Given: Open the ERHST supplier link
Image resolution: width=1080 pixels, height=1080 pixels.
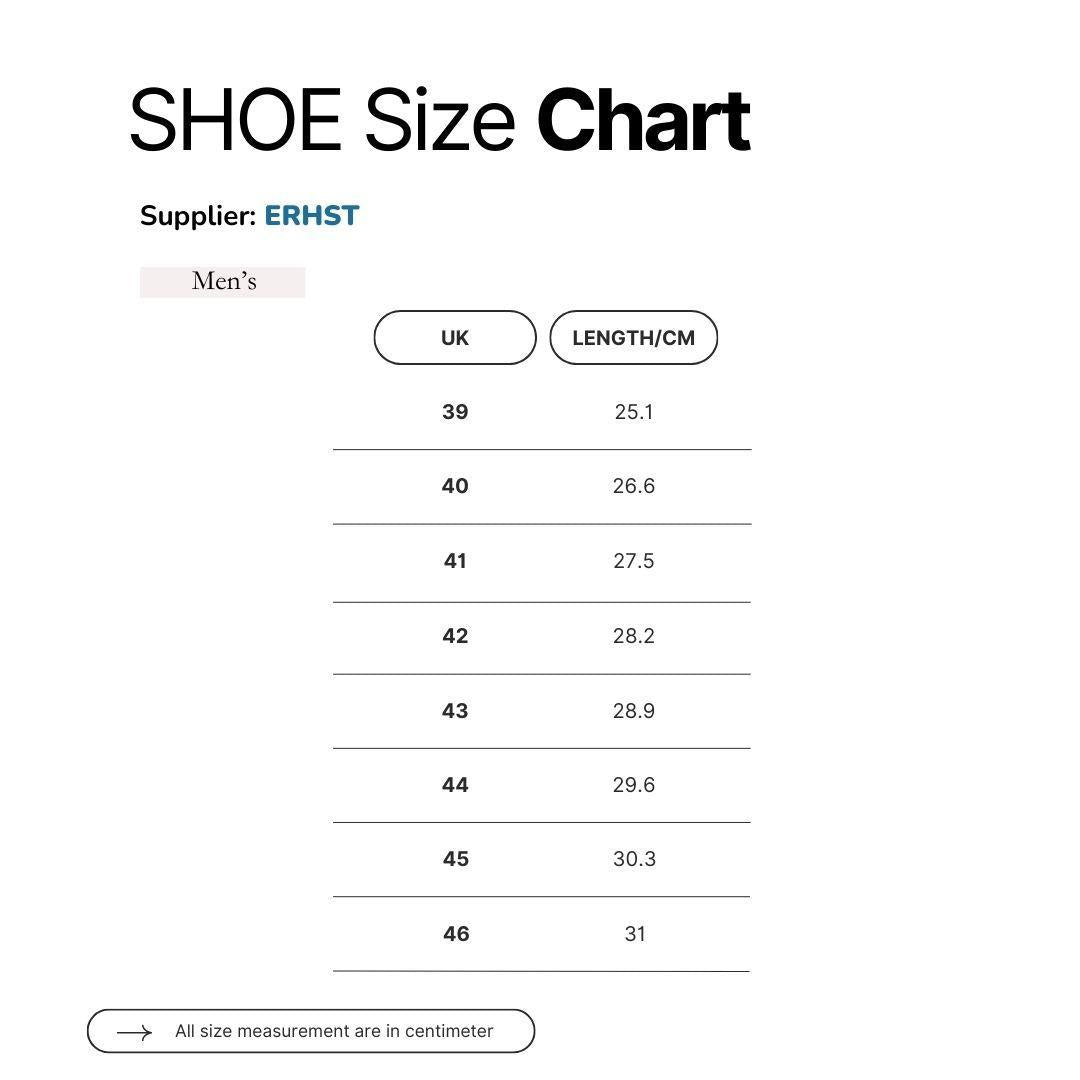Looking at the screenshot, I should (x=312, y=216).
